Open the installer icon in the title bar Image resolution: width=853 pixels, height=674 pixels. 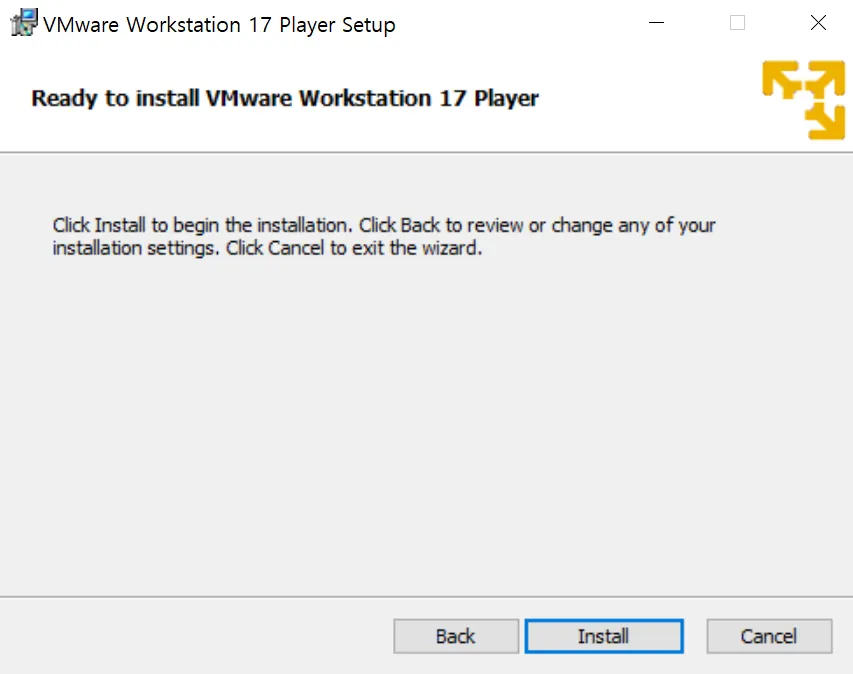(24, 23)
